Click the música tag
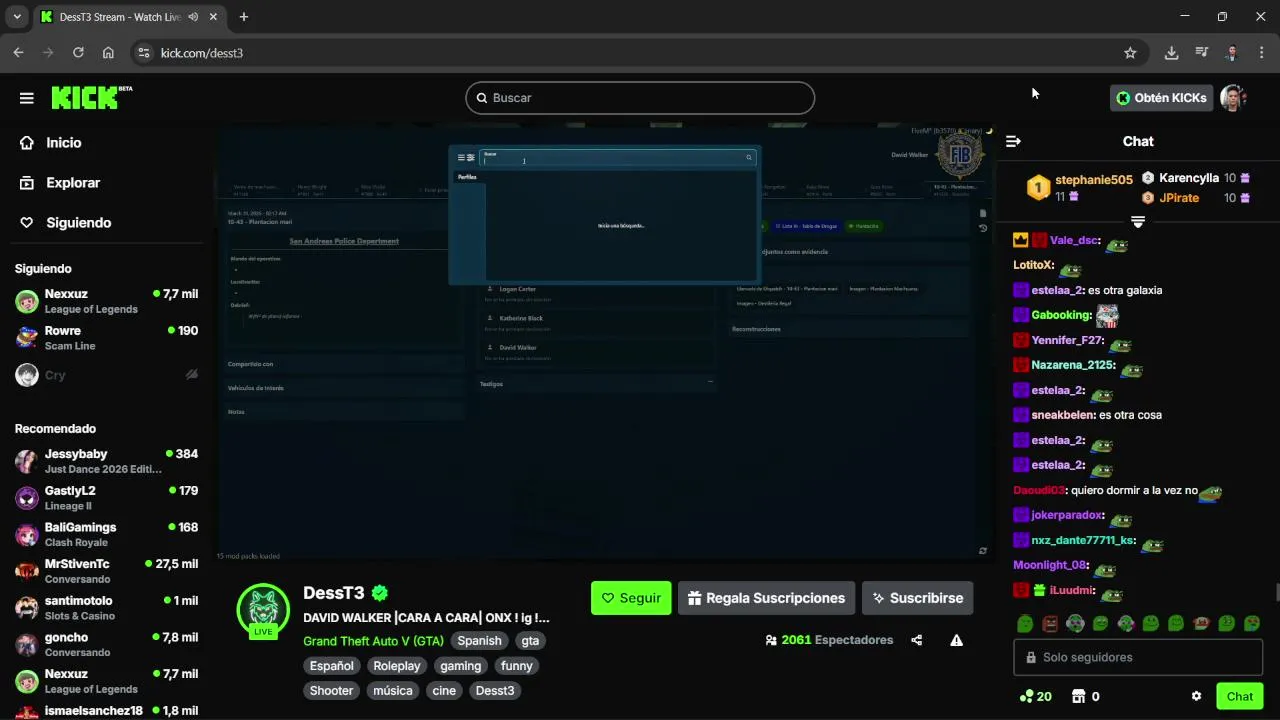The width and height of the screenshot is (1280, 720). coord(393,691)
